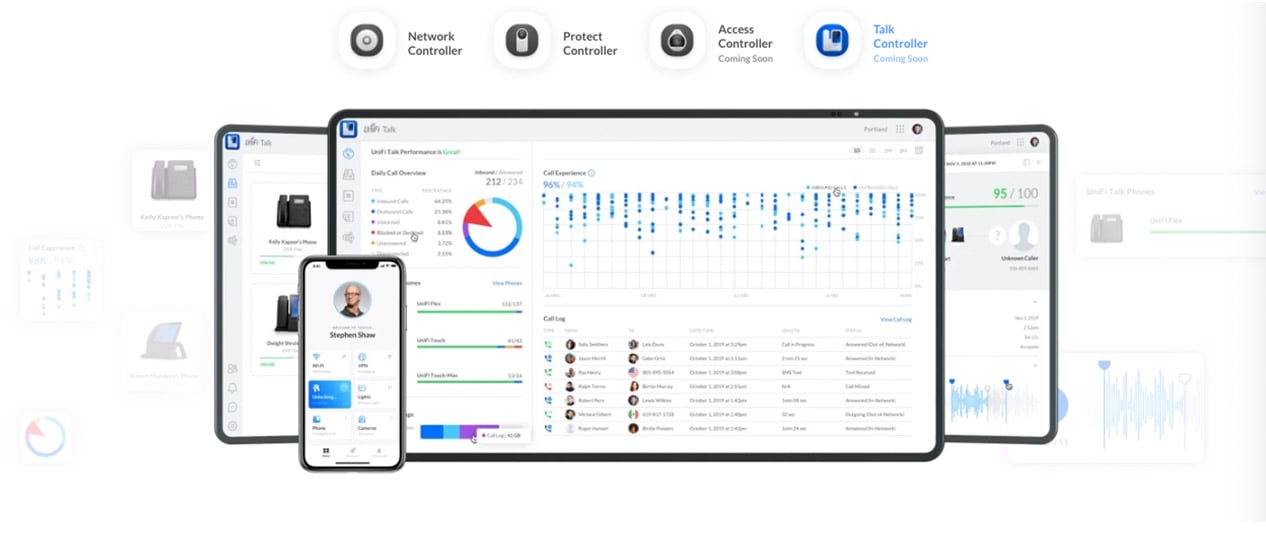Click Unknown Caller avatar on right tablet
Image resolution: width=1266 pixels, height=537 pixels.
pyautogui.click(x=1022, y=236)
